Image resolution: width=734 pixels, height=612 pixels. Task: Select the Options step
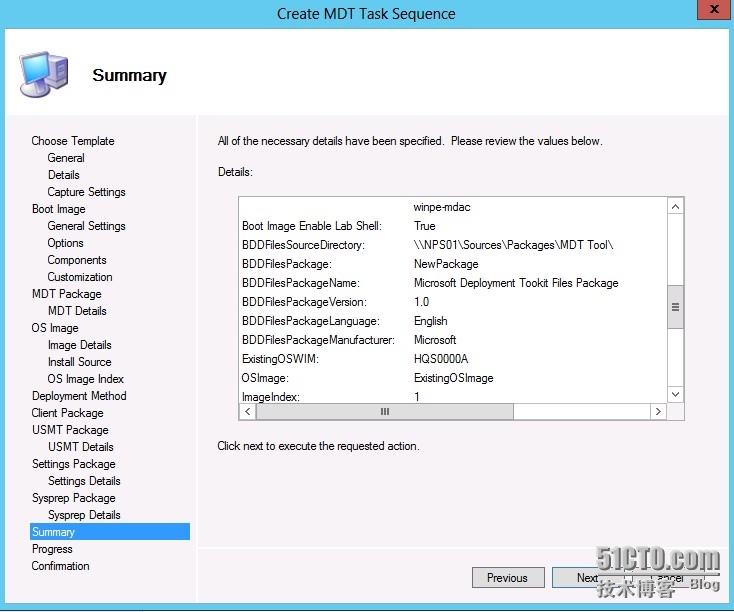click(66, 243)
